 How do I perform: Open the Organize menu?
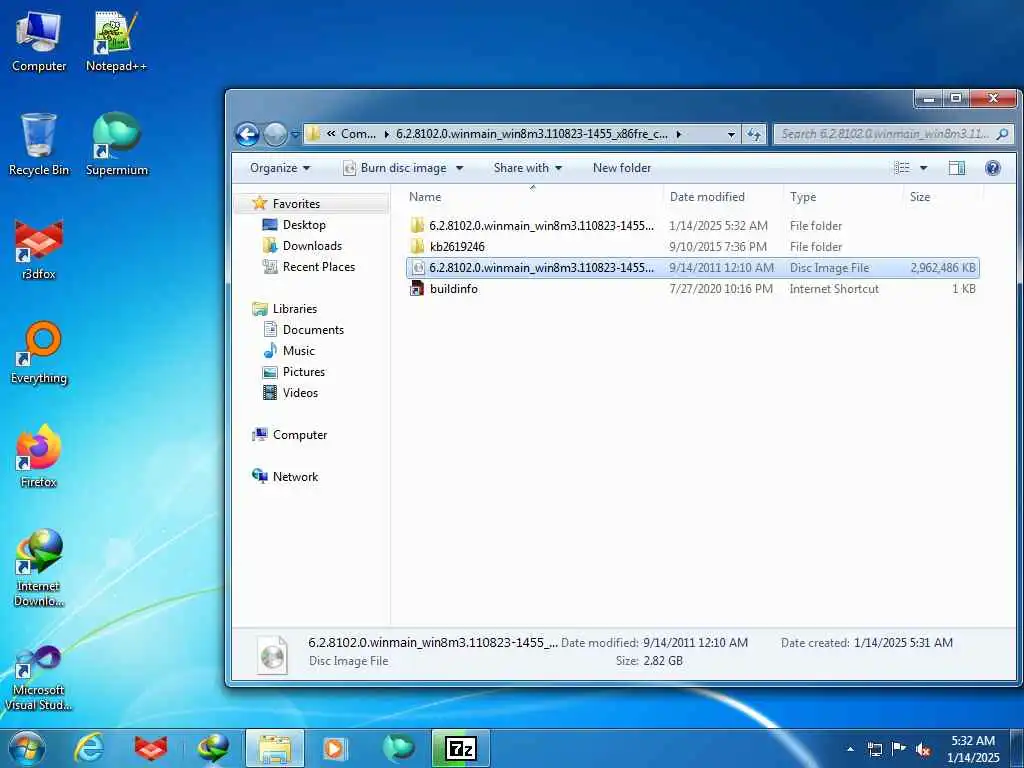point(280,168)
